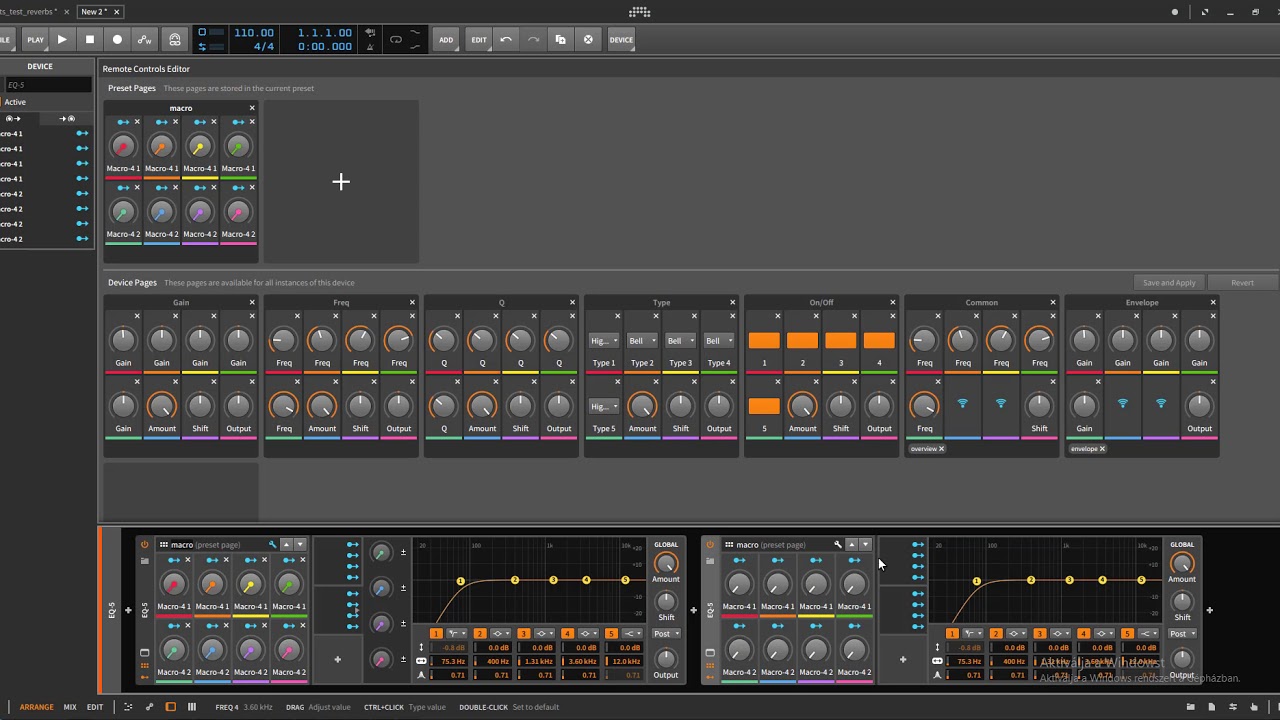The height and width of the screenshot is (720, 1280).
Task: Open the EDIT menu in top toolbar
Action: click(x=479, y=40)
